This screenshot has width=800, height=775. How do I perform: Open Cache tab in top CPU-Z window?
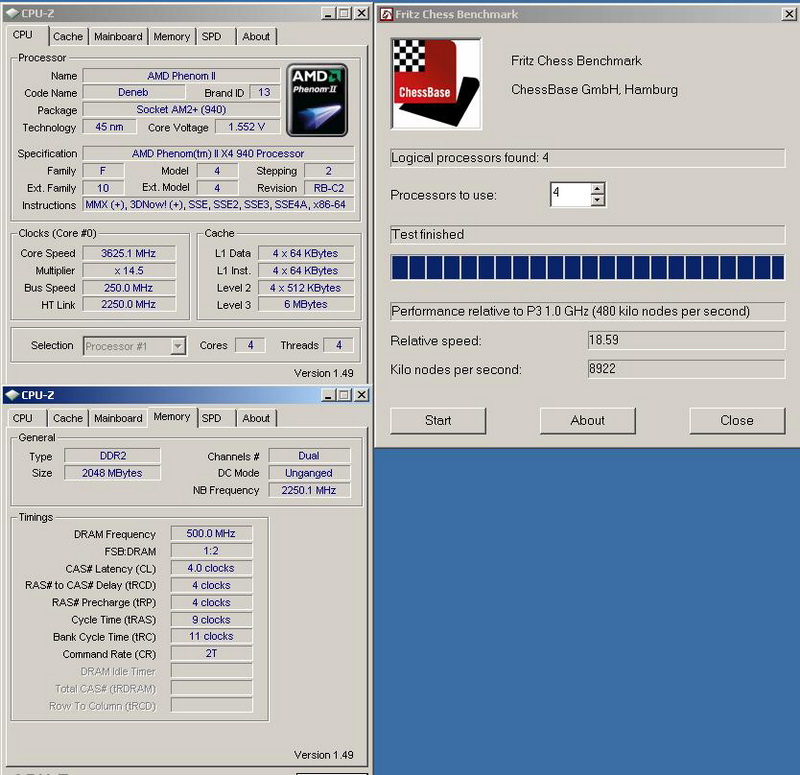[x=68, y=36]
